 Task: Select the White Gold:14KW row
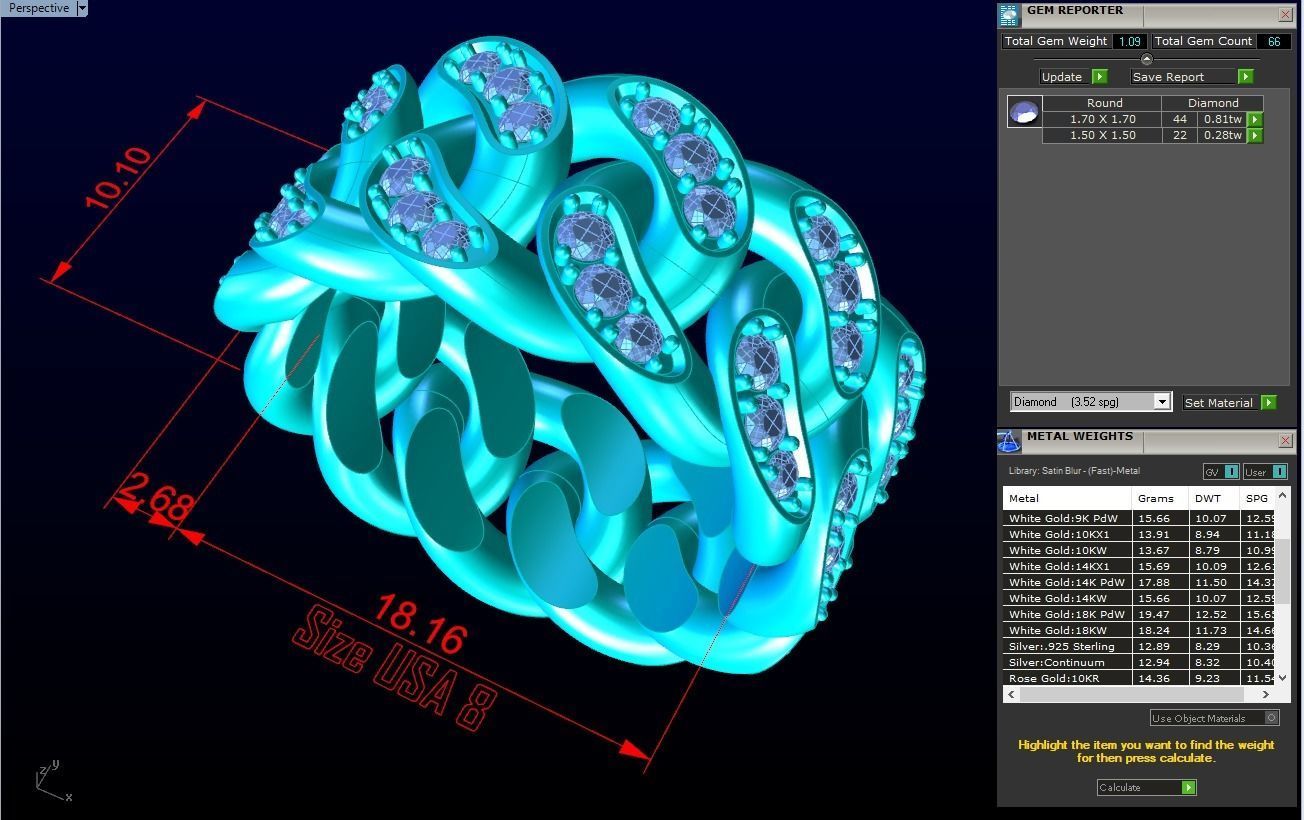click(1139, 598)
